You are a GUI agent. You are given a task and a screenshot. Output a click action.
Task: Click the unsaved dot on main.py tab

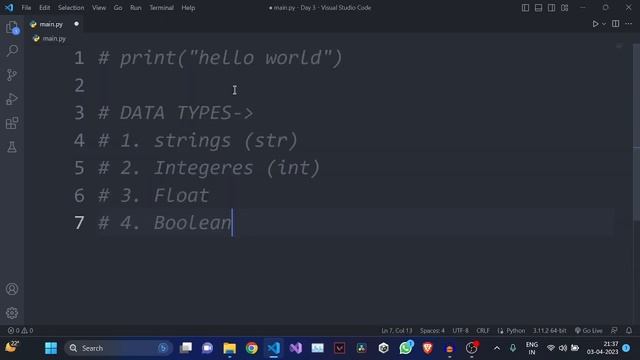(x=76, y=24)
